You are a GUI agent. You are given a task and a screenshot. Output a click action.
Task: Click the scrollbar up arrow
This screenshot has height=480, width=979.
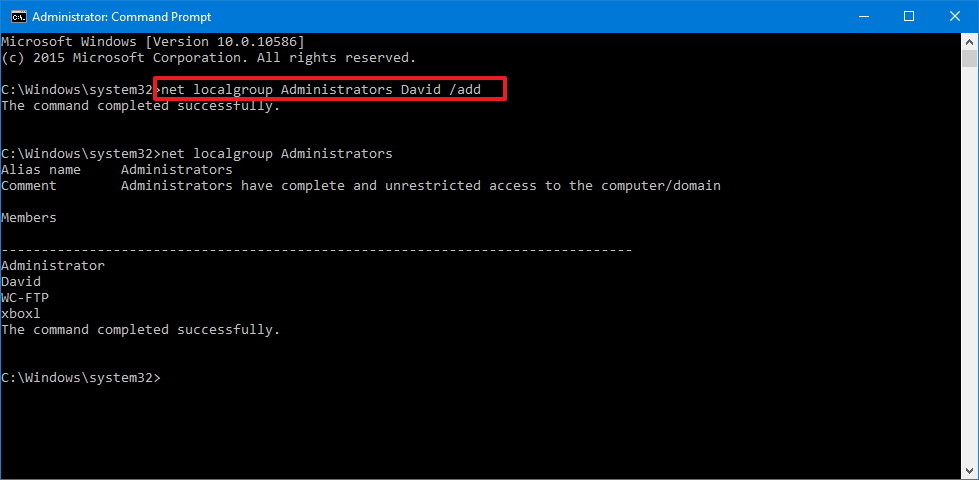click(x=969, y=41)
